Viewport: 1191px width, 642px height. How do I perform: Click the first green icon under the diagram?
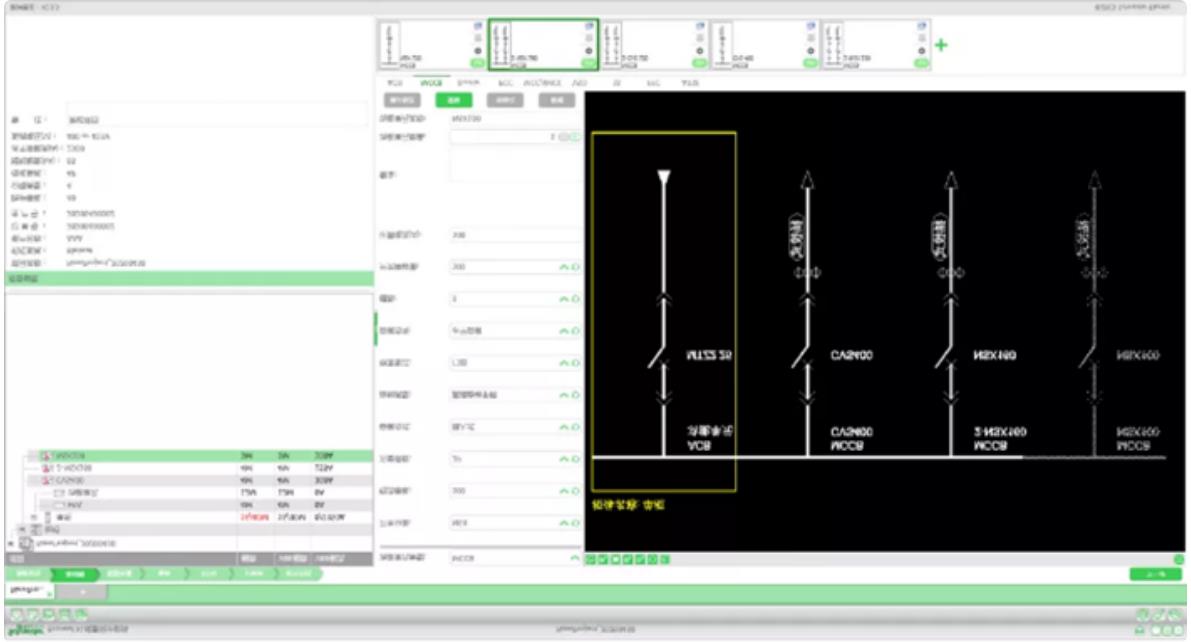pos(591,558)
